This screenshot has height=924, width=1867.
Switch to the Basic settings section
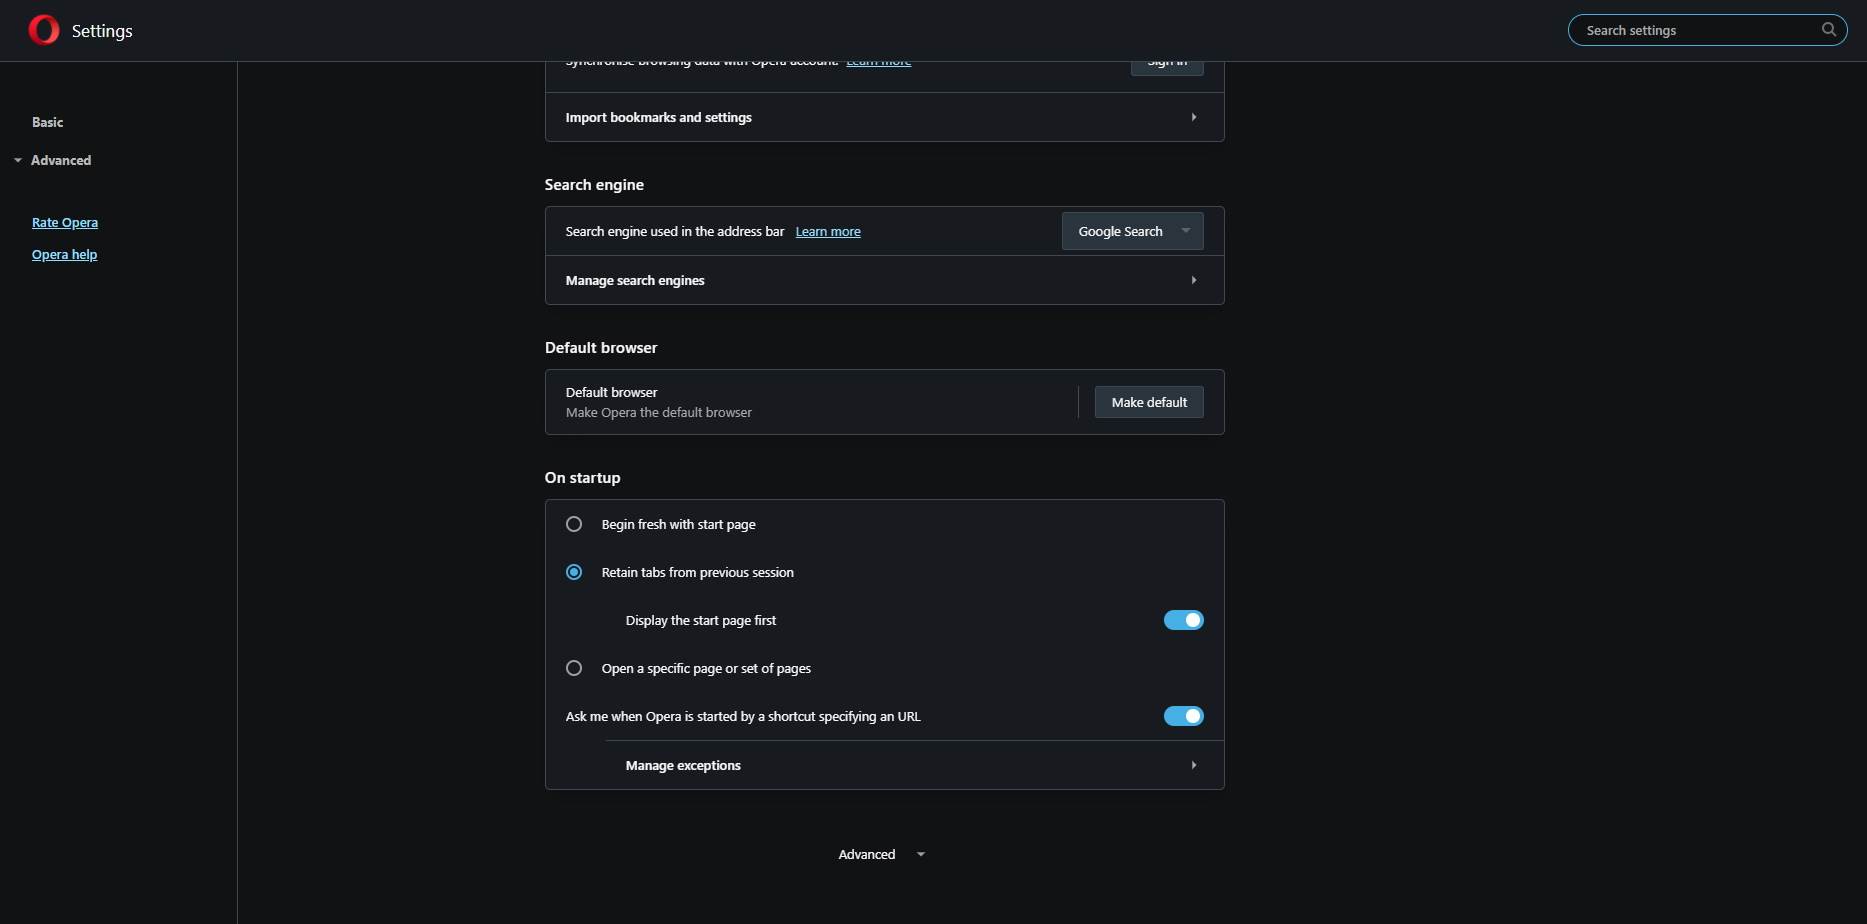47,122
